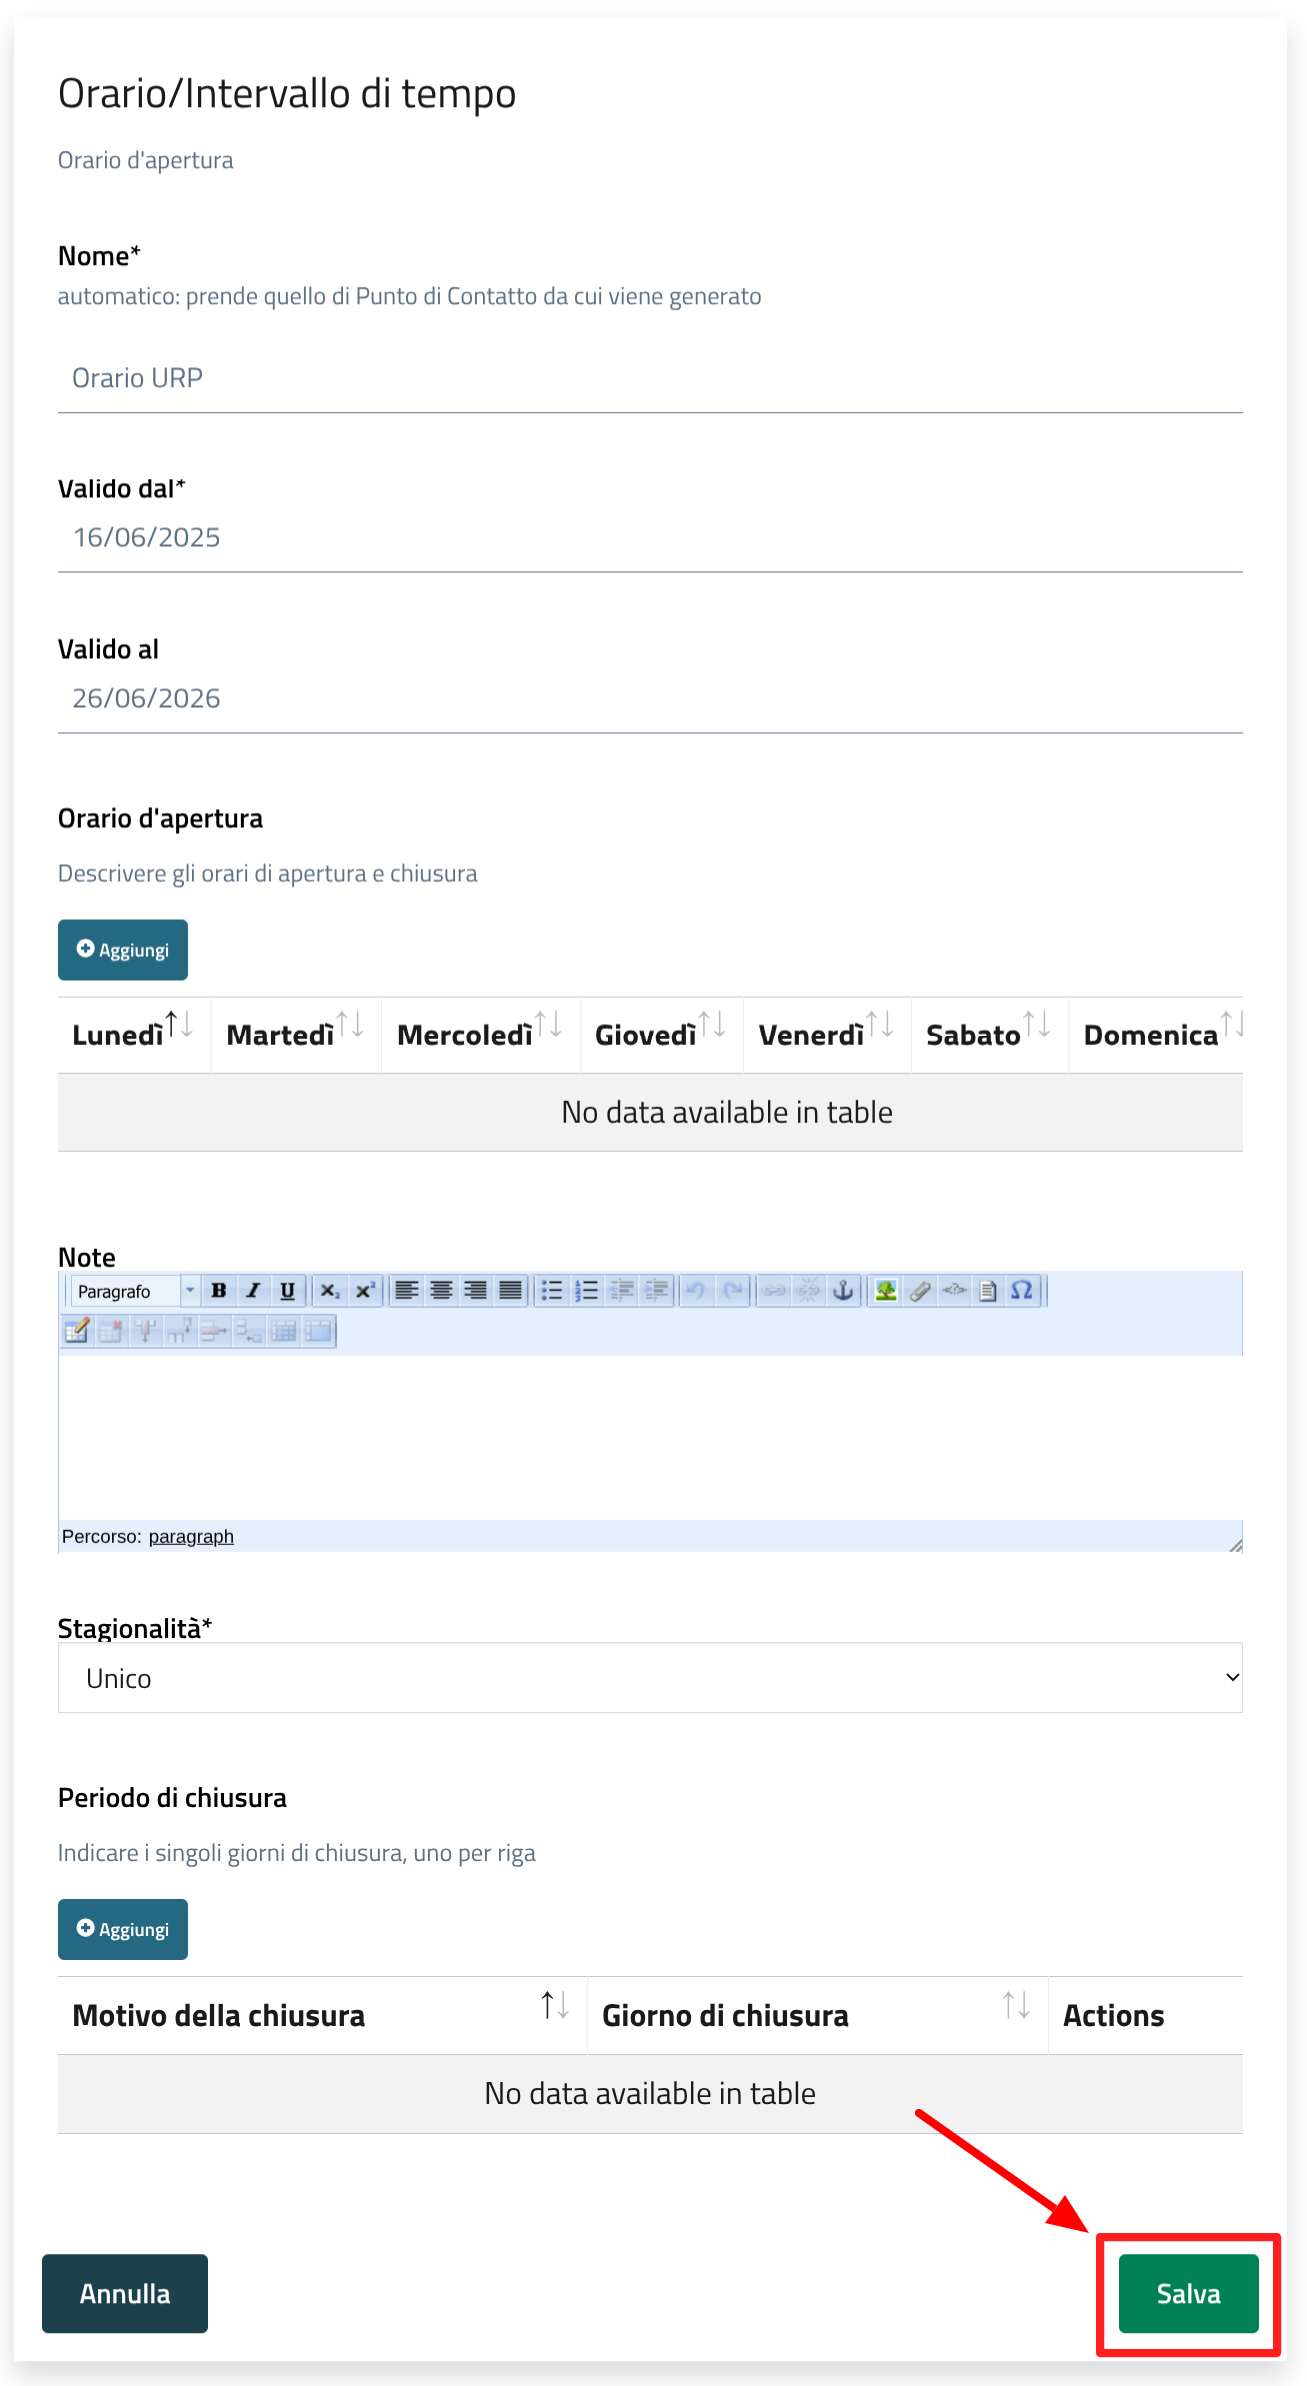Apply subscript formatting
1307x2386 pixels.
coord(330,1291)
